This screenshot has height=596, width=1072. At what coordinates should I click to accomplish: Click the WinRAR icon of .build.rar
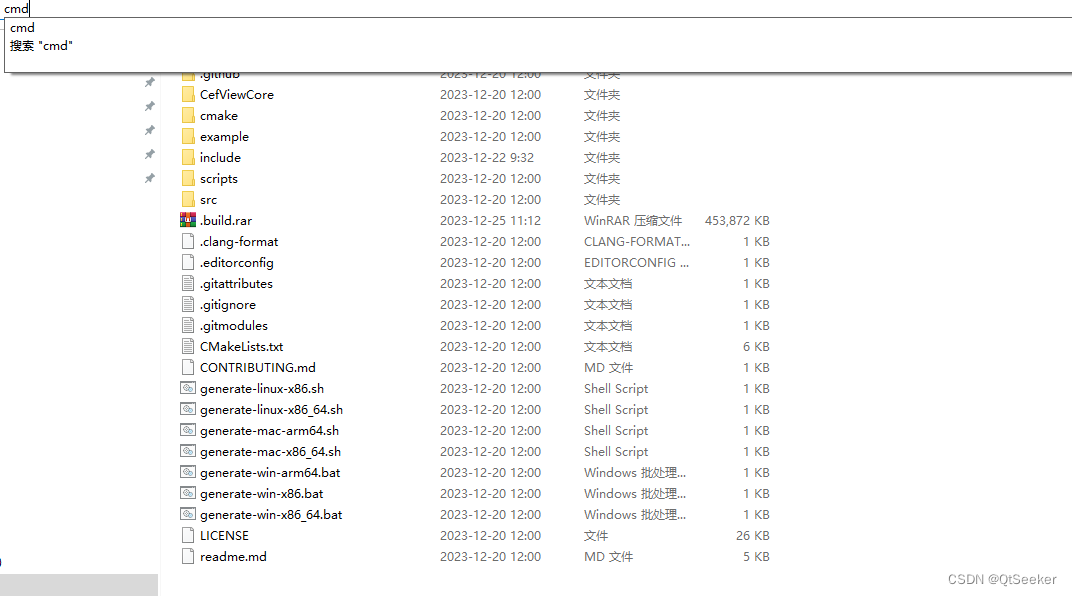tap(188, 220)
